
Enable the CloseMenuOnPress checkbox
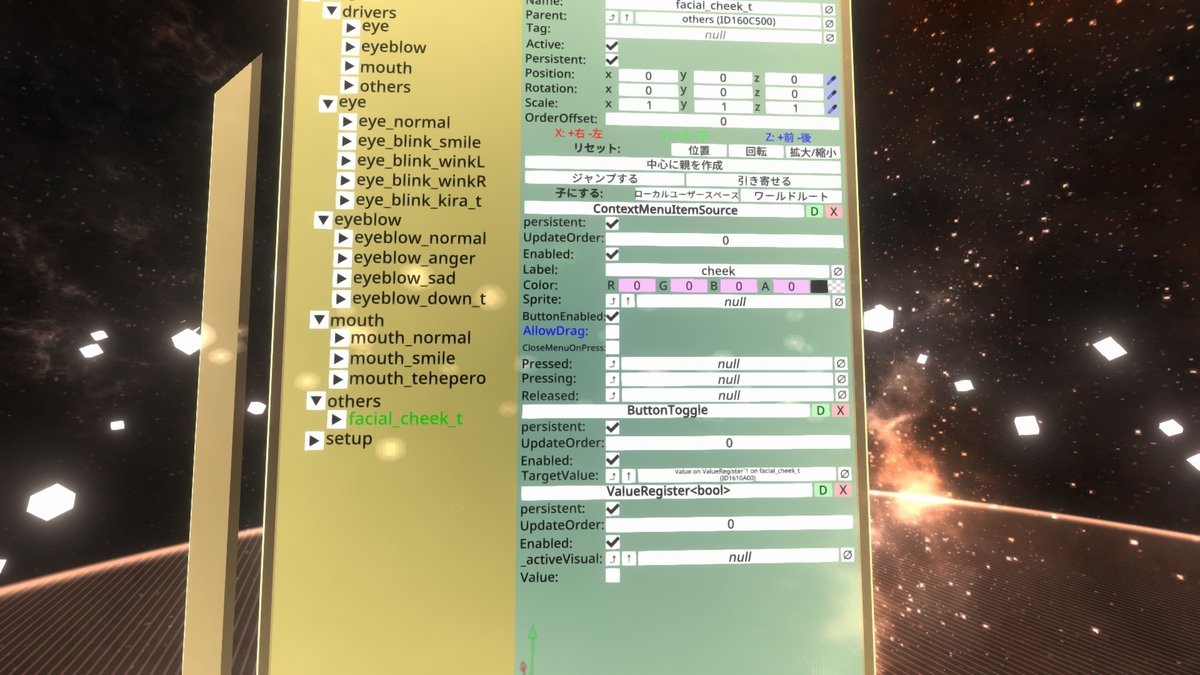(x=613, y=347)
